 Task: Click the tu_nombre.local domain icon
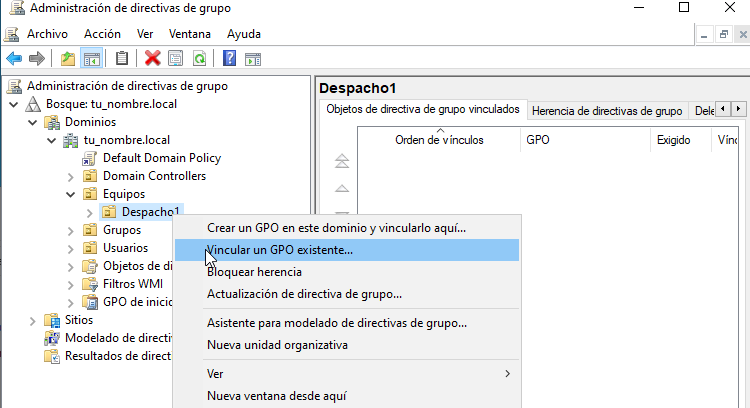pos(71,140)
